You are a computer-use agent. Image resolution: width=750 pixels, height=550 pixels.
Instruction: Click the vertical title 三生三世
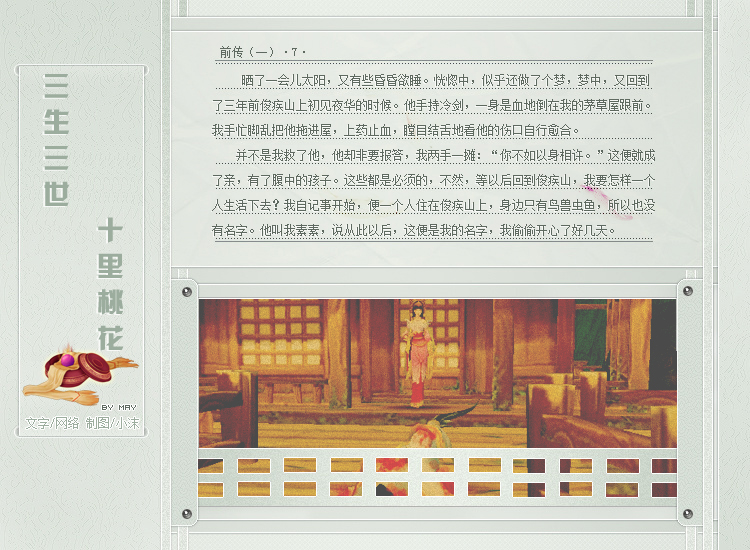tap(57, 139)
